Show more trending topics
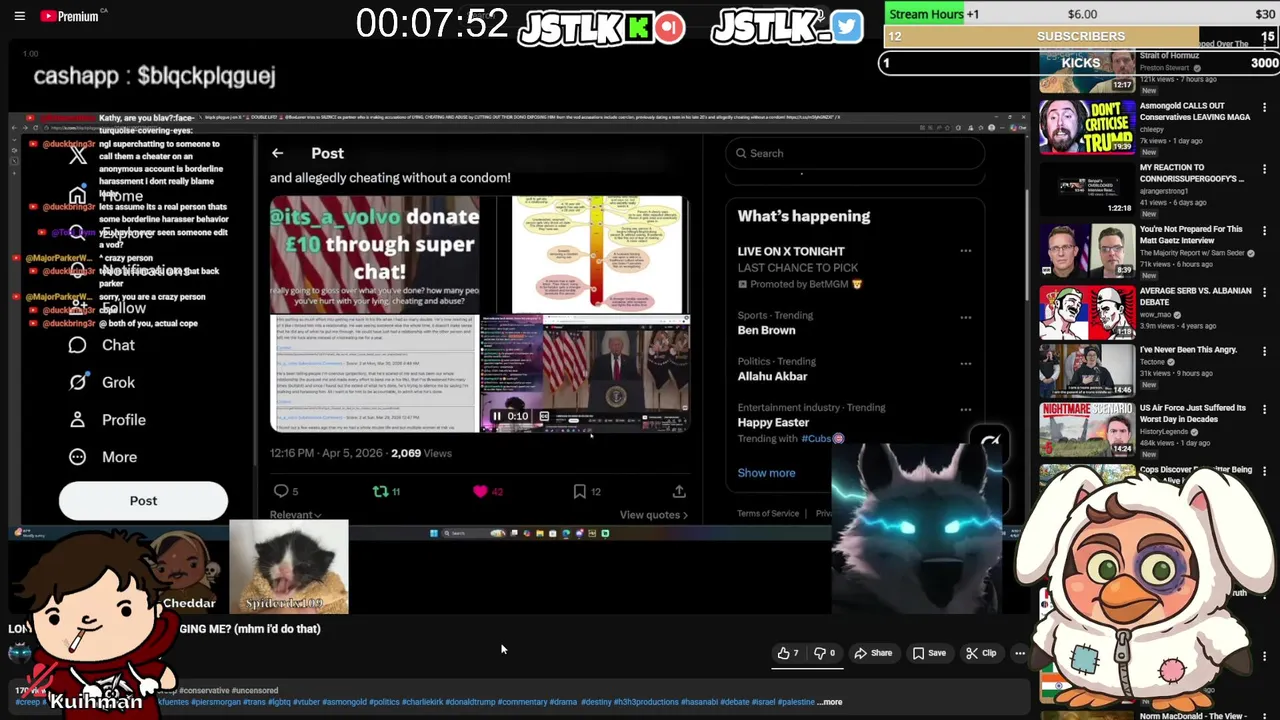Screen dimensions: 1280x720 click(766, 473)
